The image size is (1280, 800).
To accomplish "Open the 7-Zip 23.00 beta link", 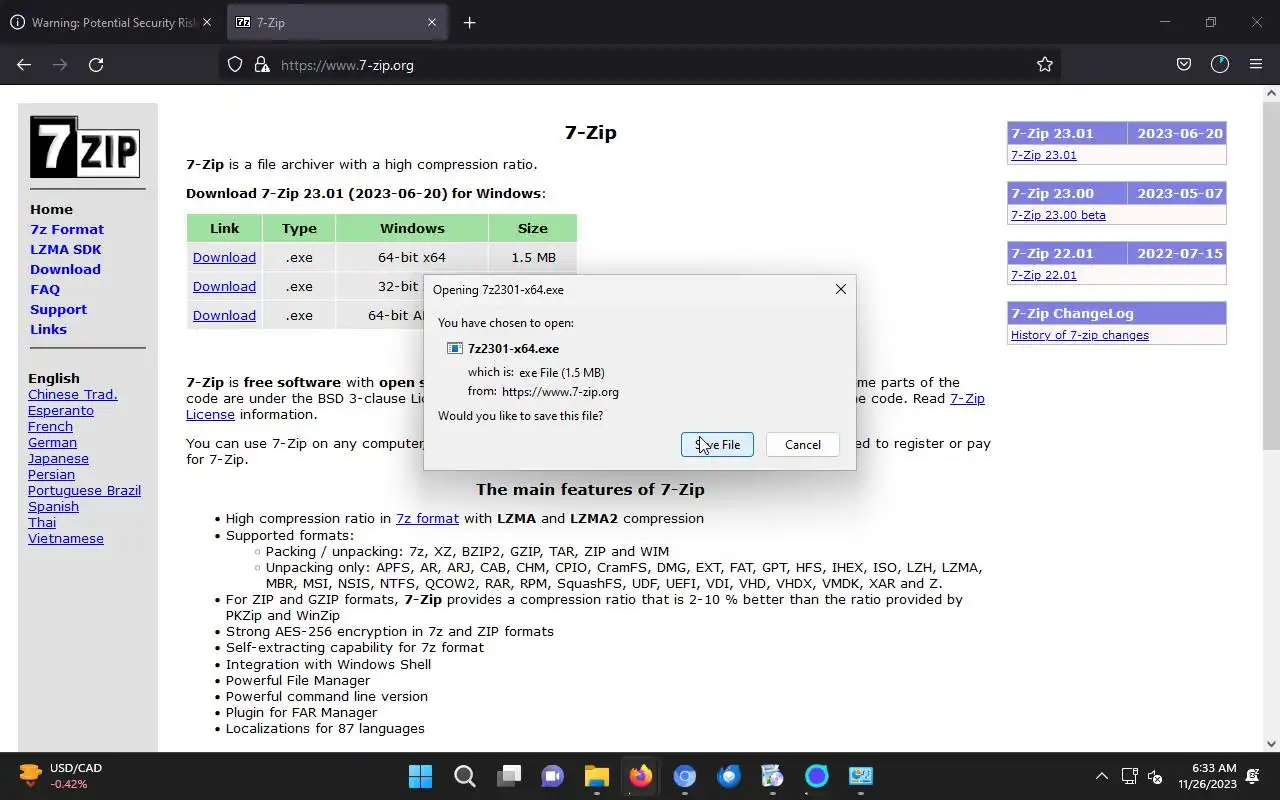I will pos(1058,215).
